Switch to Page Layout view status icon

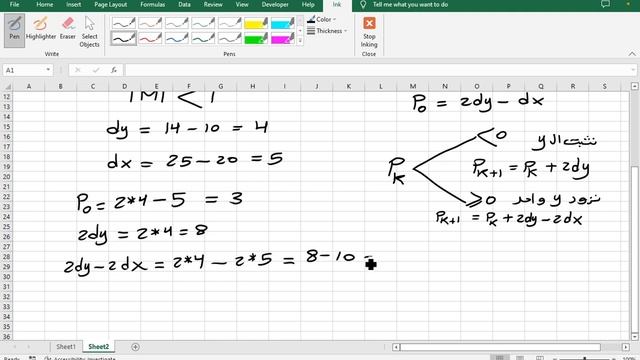[520, 358]
